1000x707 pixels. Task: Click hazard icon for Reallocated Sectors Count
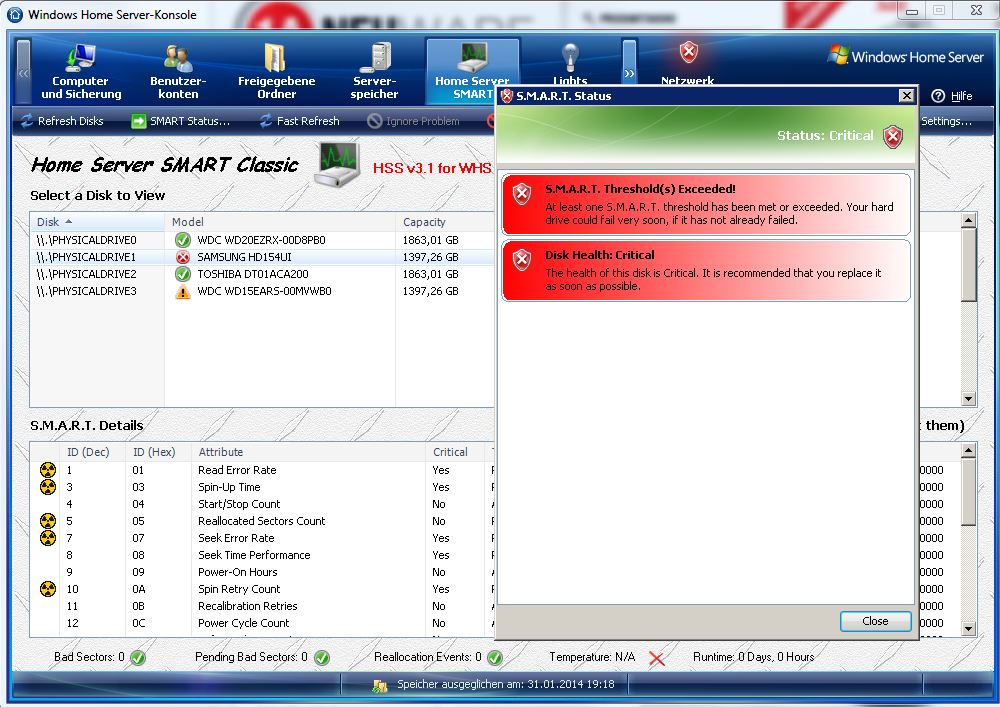tap(48, 521)
